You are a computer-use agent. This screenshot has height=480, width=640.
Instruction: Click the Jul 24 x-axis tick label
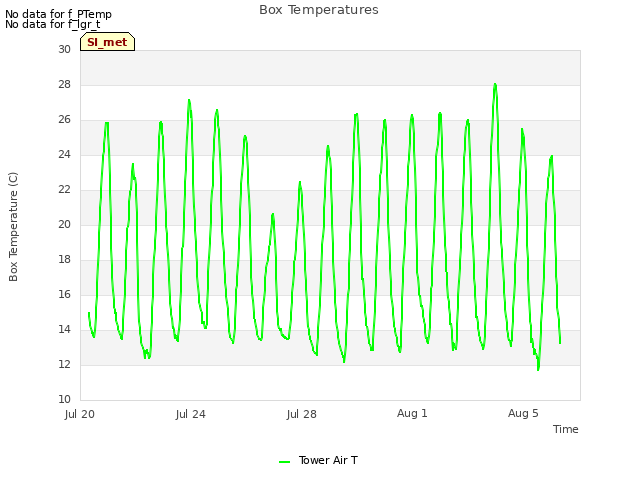tap(191, 414)
